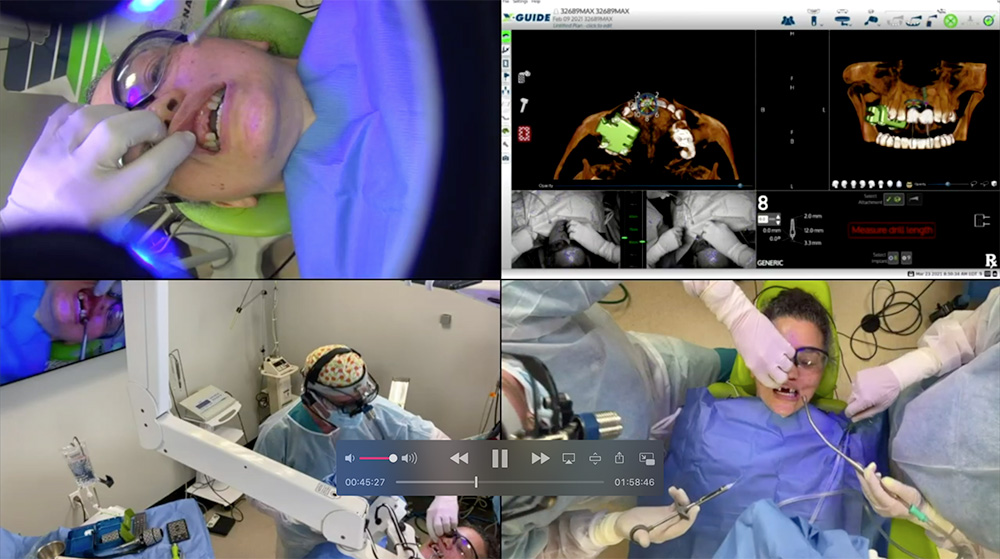Click the angled handpiece icon in toolbar
Viewport: 1000px width, 559px height.
[x=932, y=21]
